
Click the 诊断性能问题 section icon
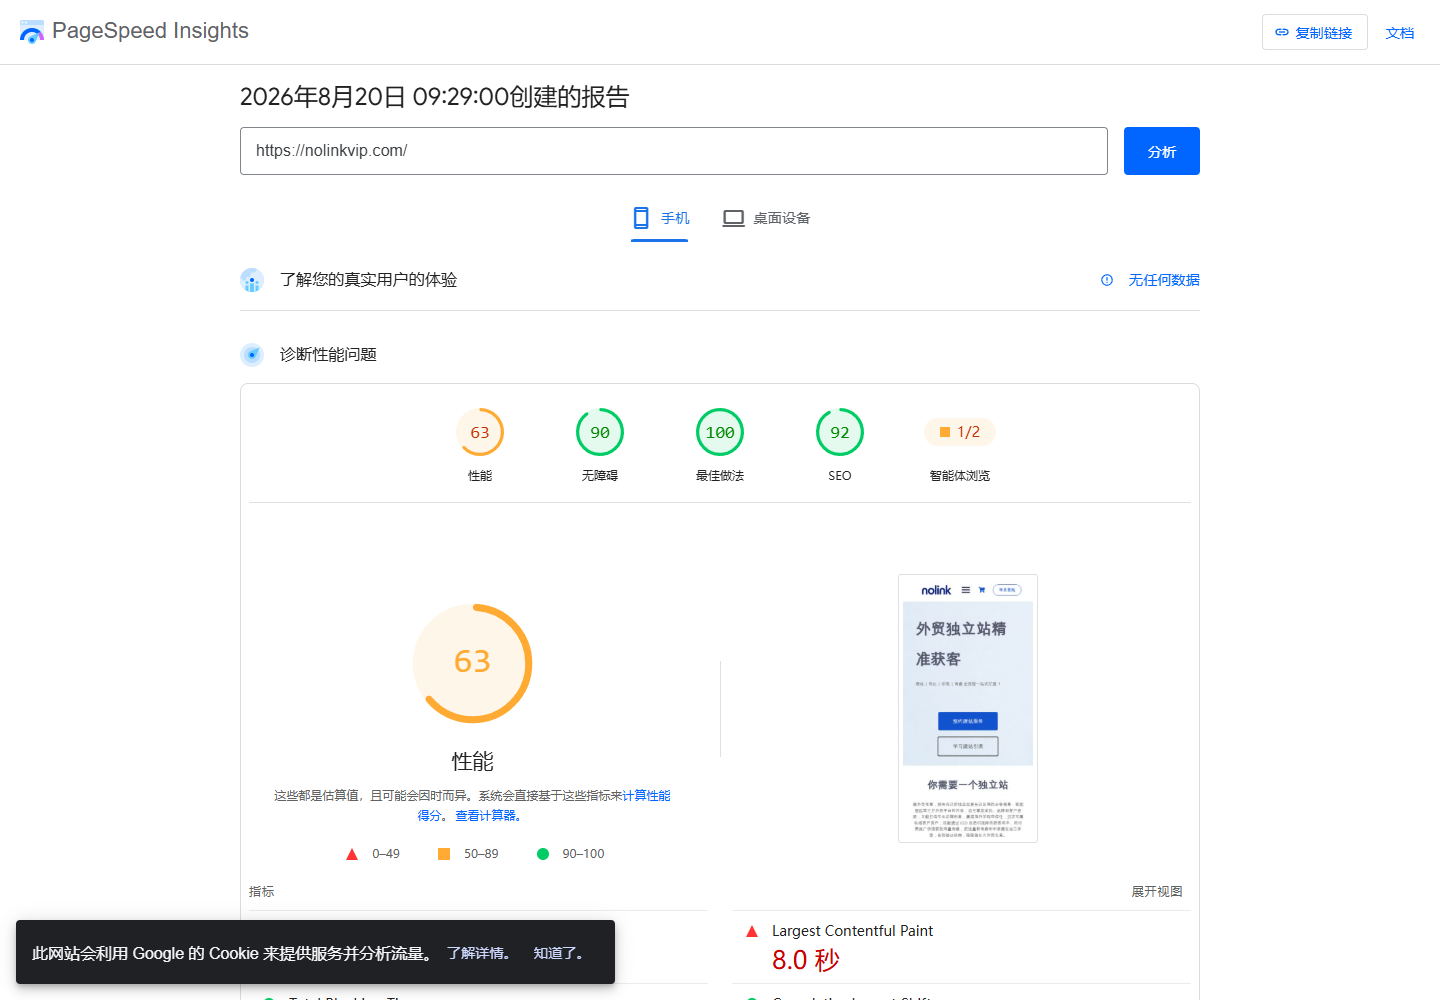pyautogui.click(x=252, y=355)
